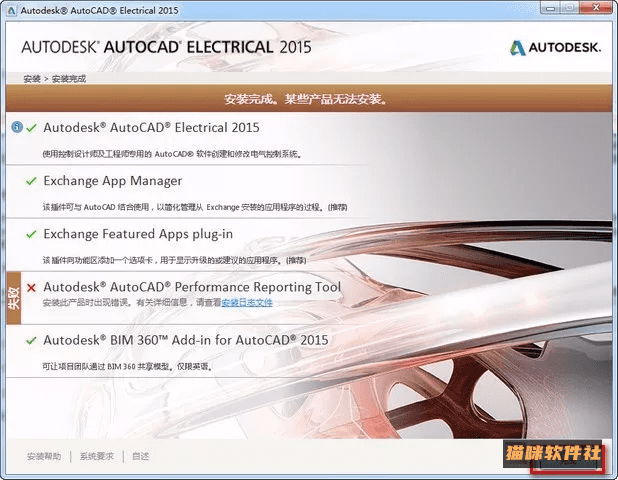Select the Exchange App Manager product title
The width and height of the screenshot is (618, 480).
point(113,181)
